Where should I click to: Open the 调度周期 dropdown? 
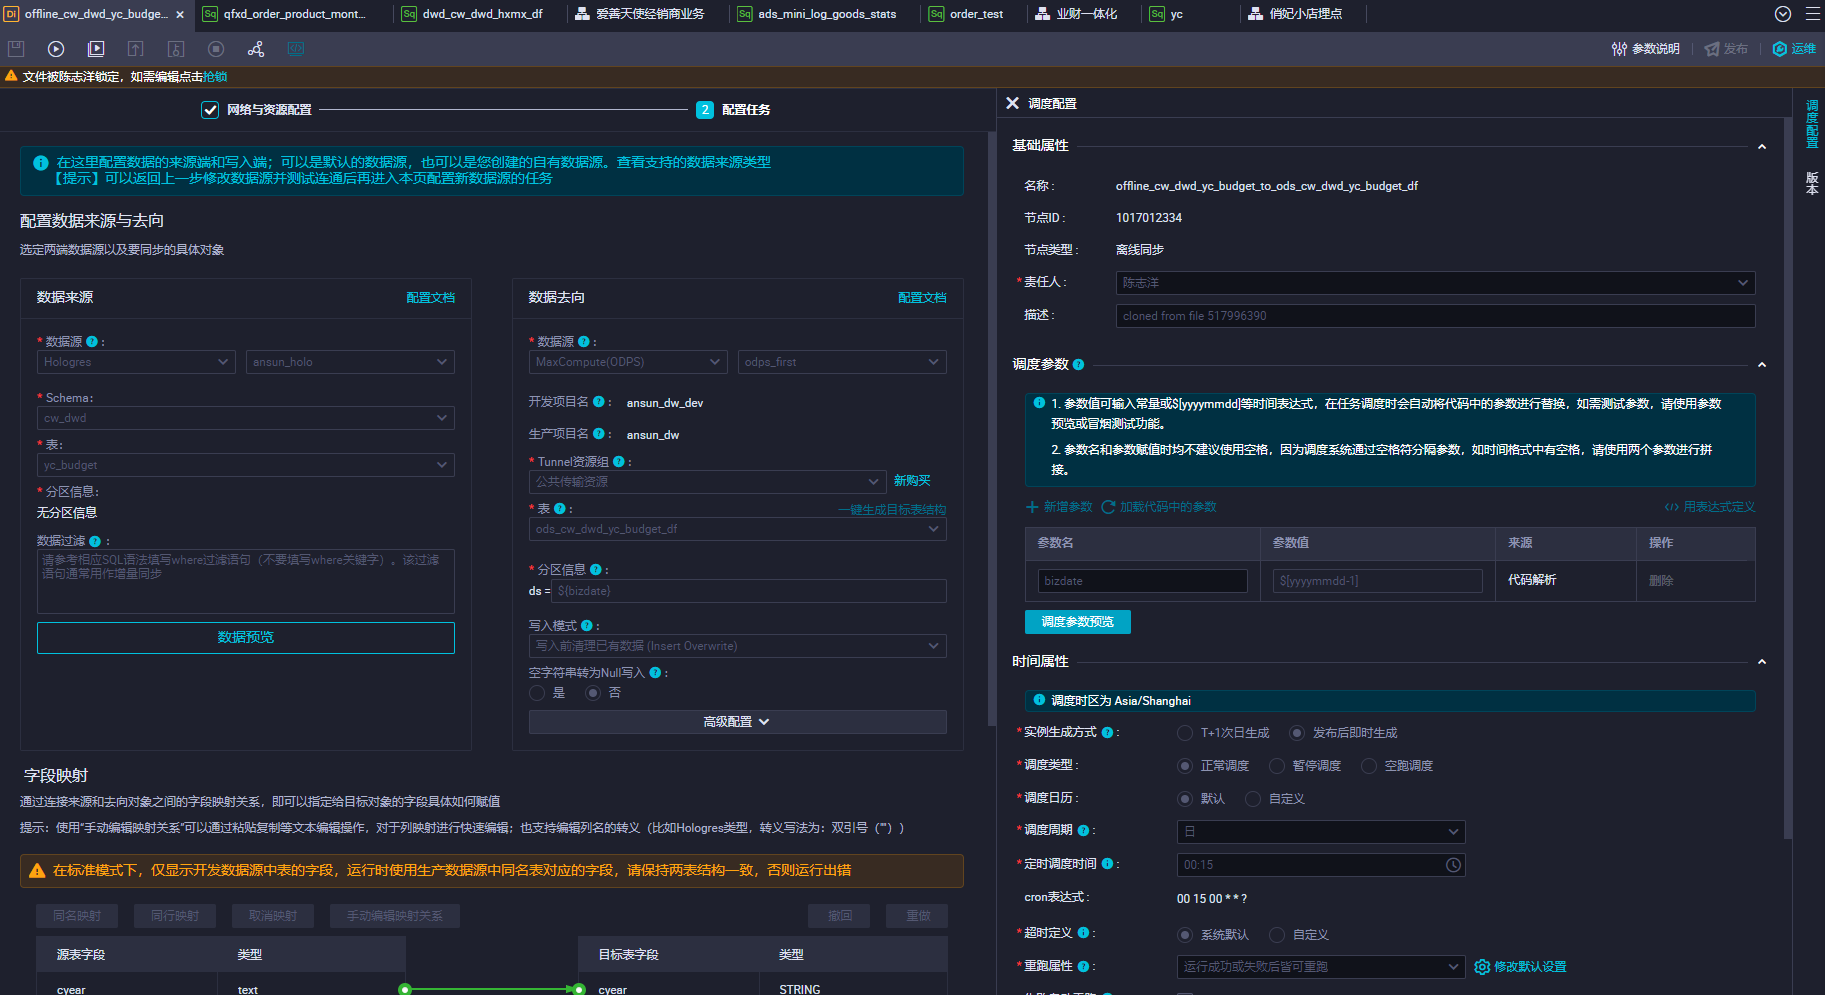pos(1321,832)
